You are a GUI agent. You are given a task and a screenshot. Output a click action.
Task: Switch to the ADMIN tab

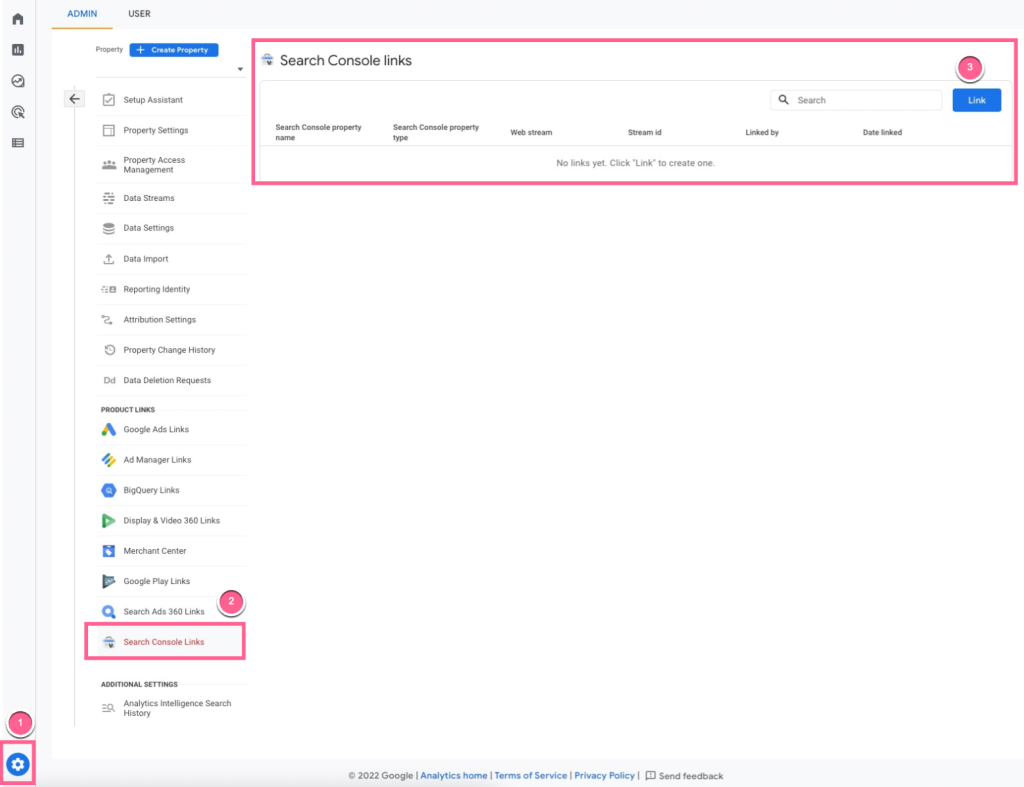(82, 14)
